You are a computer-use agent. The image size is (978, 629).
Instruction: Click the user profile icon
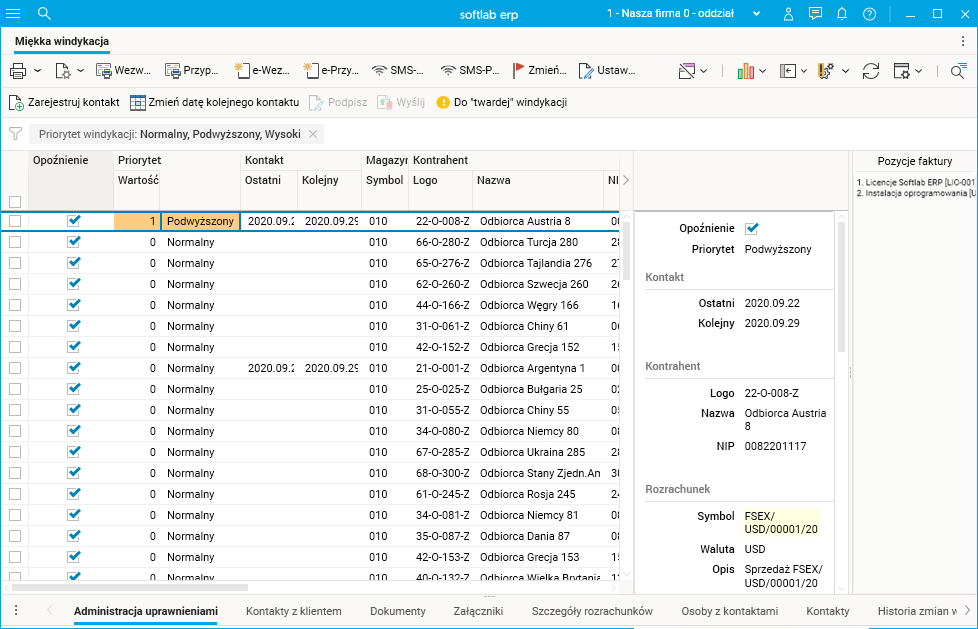click(789, 14)
